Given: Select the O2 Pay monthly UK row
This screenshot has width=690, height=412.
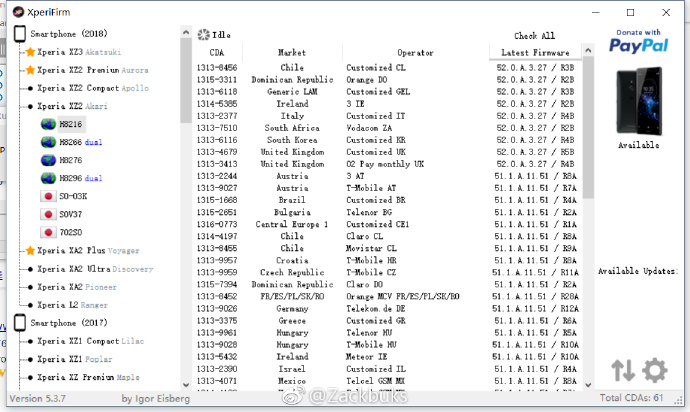Looking at the screenshot, I should (387, 164).
